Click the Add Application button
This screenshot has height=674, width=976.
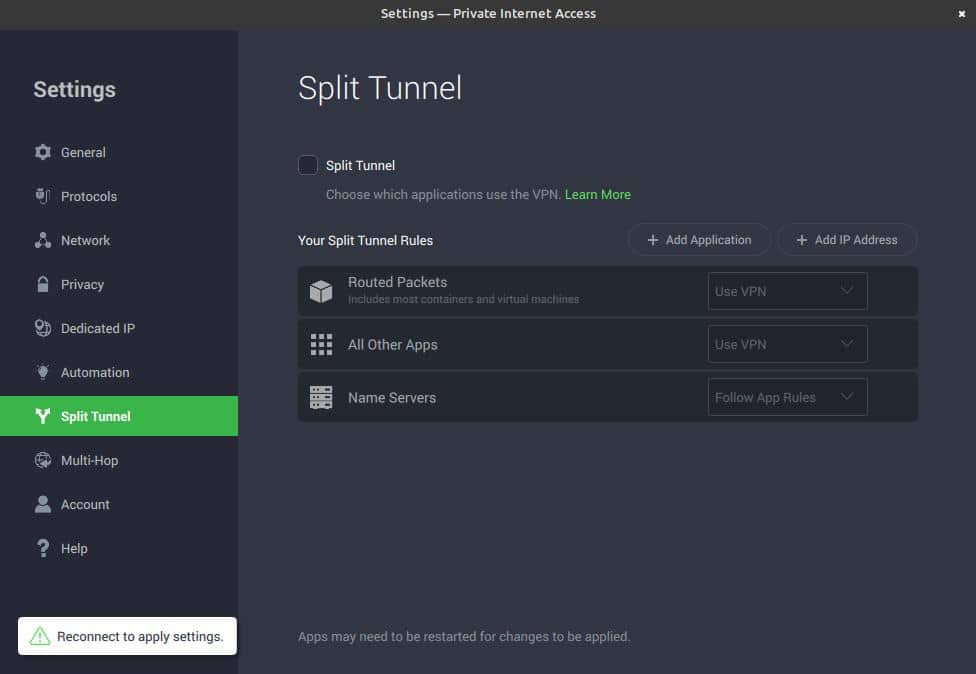pyautogui.click(x=700, y=240)
